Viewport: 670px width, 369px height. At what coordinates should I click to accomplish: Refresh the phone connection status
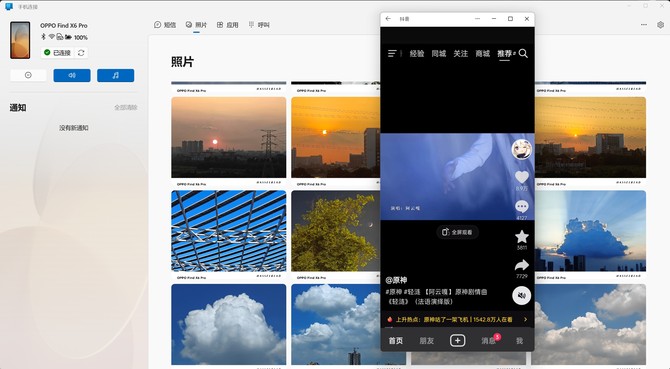(81, 53)
